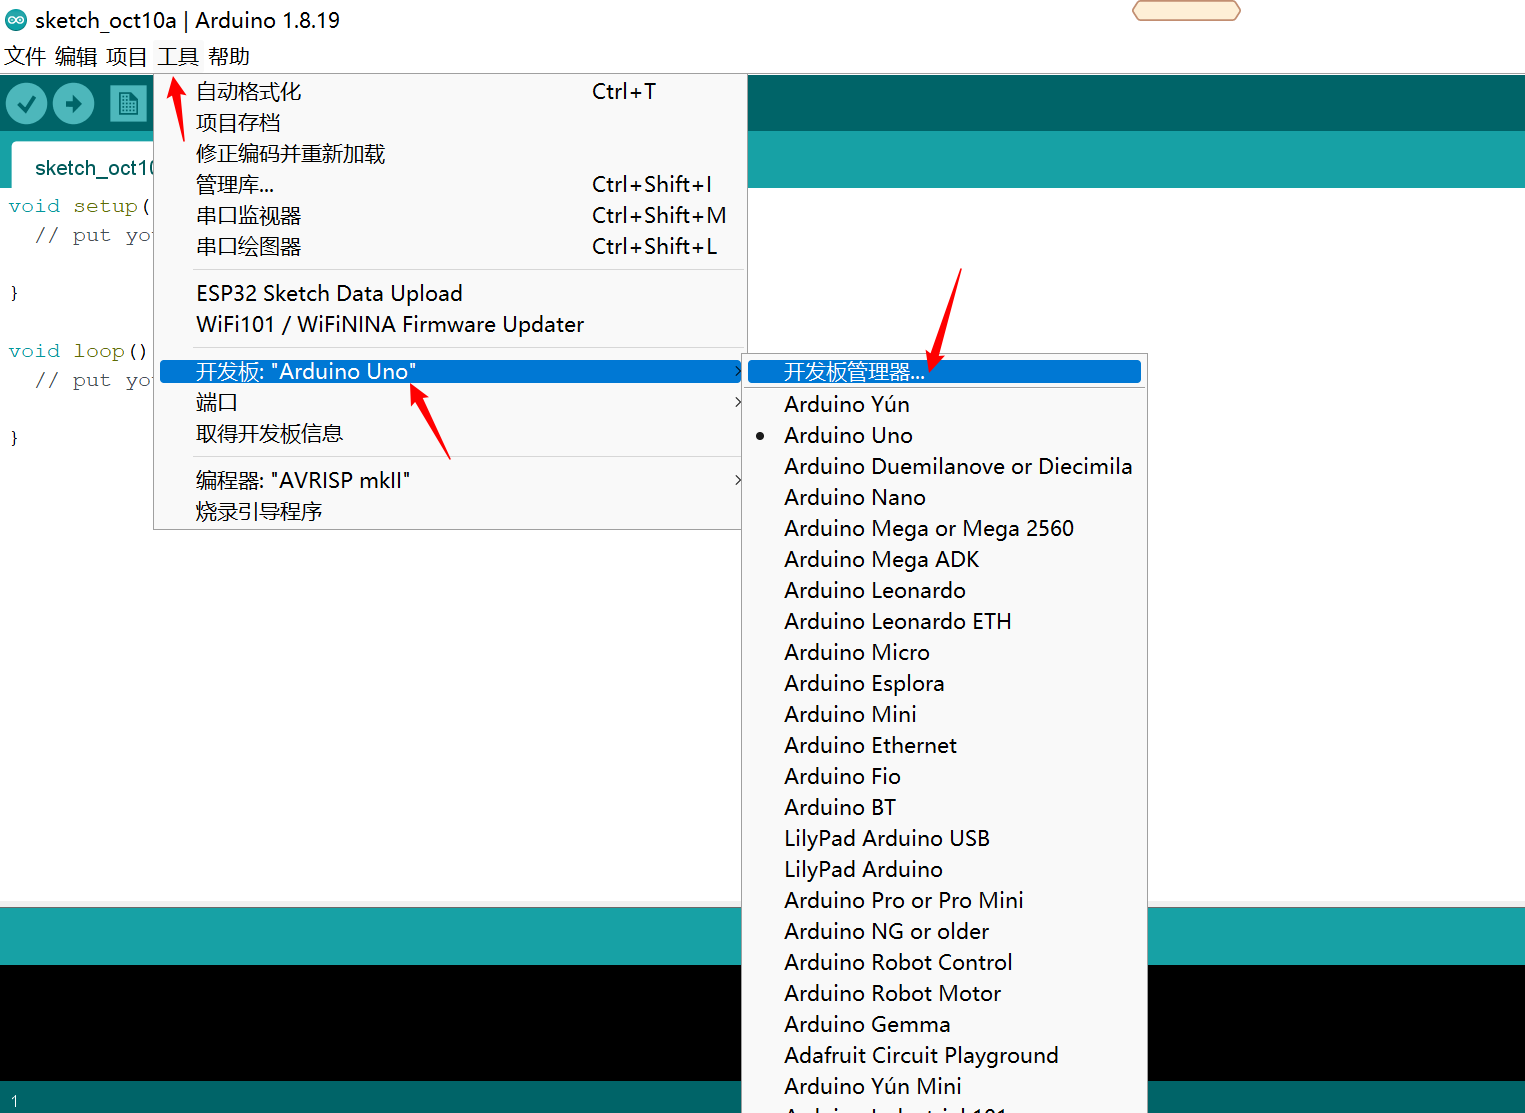Open the 编辑 menu

tap(76, 56)
